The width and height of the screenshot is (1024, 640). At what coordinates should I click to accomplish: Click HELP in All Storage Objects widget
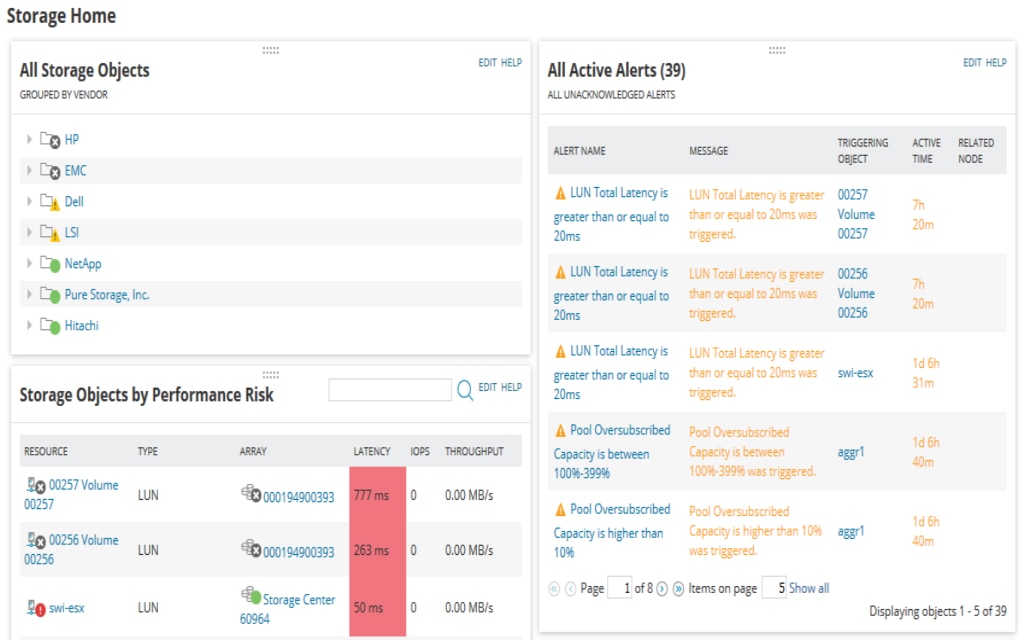[x=512, y=62]
